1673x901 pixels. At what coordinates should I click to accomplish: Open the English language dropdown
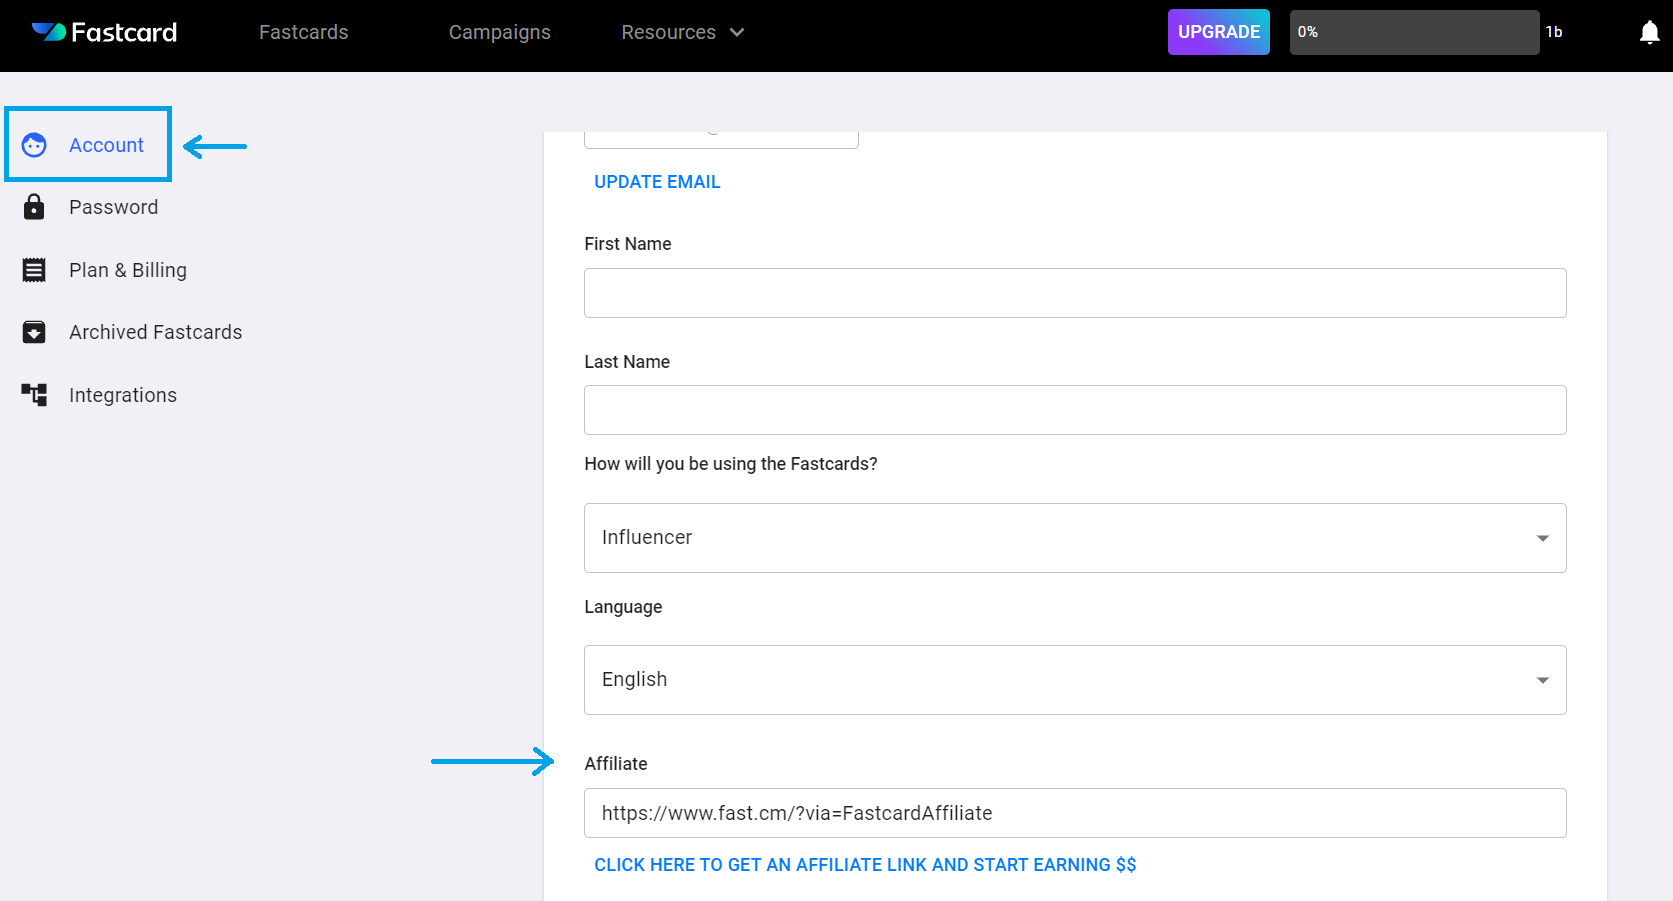coord(1075,680)
